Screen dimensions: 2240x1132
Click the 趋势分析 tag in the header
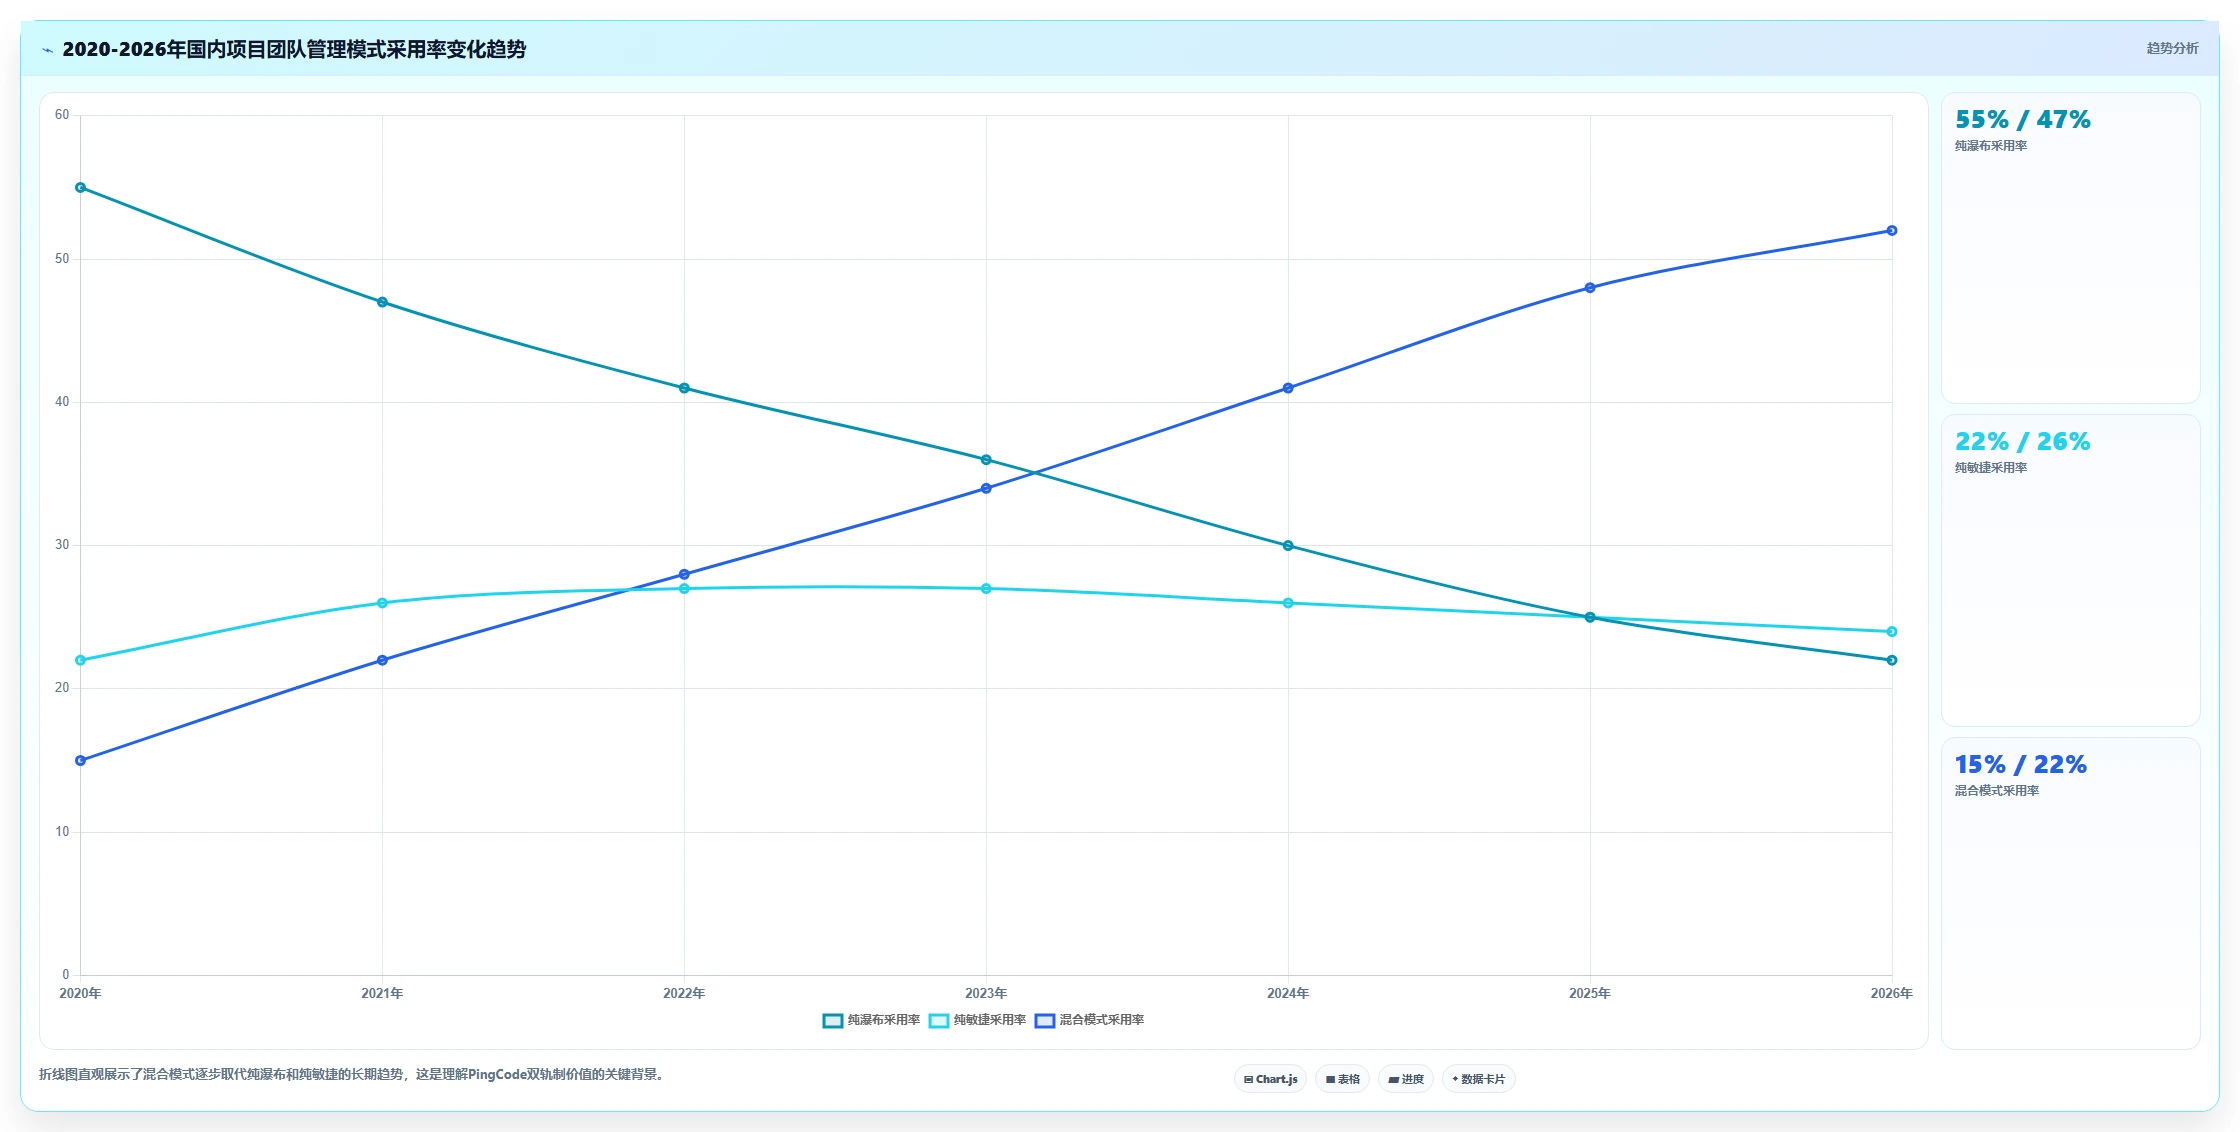tap(2172, 48)
